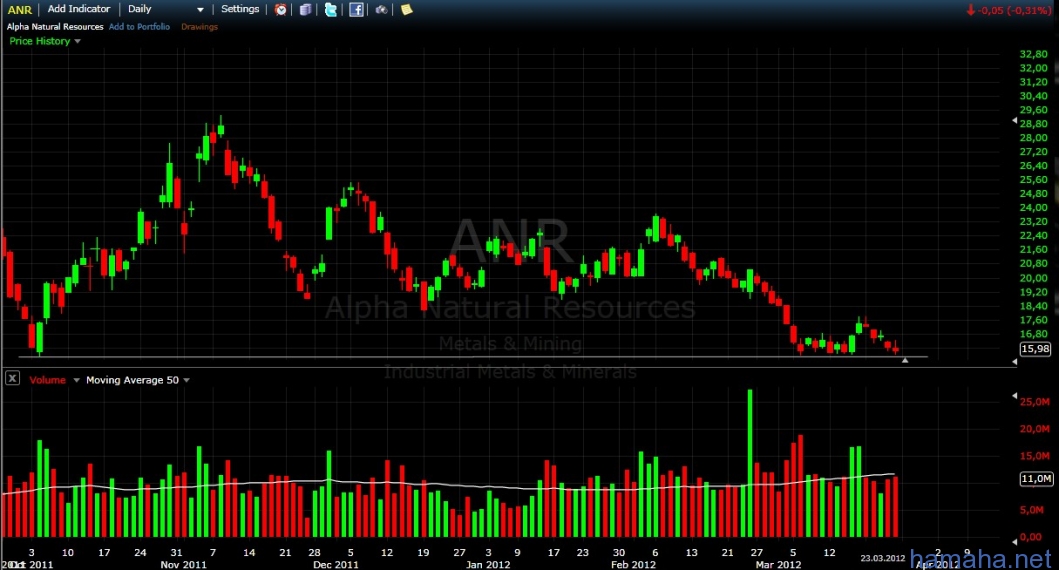Click the 15,0M volume axis label
Screen dimensions: 1059x570
[1035, 456]
